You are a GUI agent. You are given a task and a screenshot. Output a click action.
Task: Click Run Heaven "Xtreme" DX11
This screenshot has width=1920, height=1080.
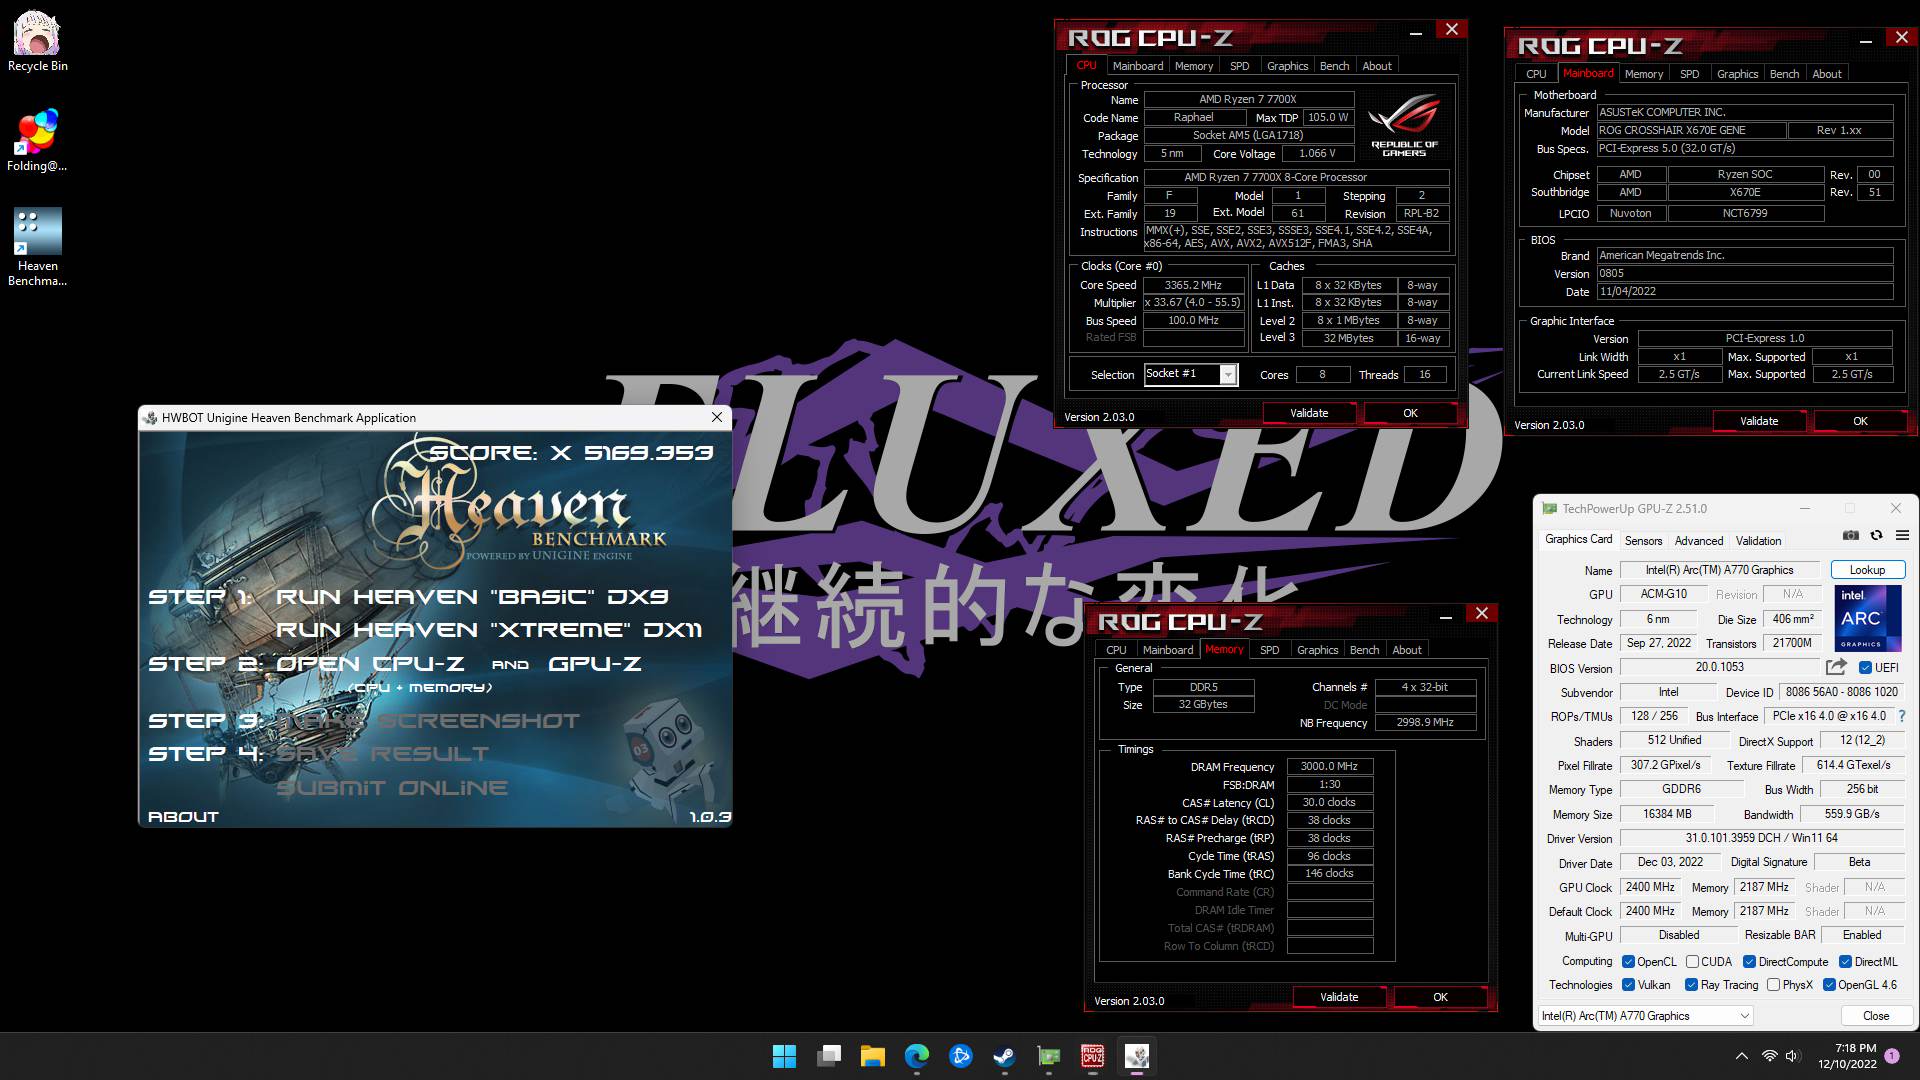(489, 630)
